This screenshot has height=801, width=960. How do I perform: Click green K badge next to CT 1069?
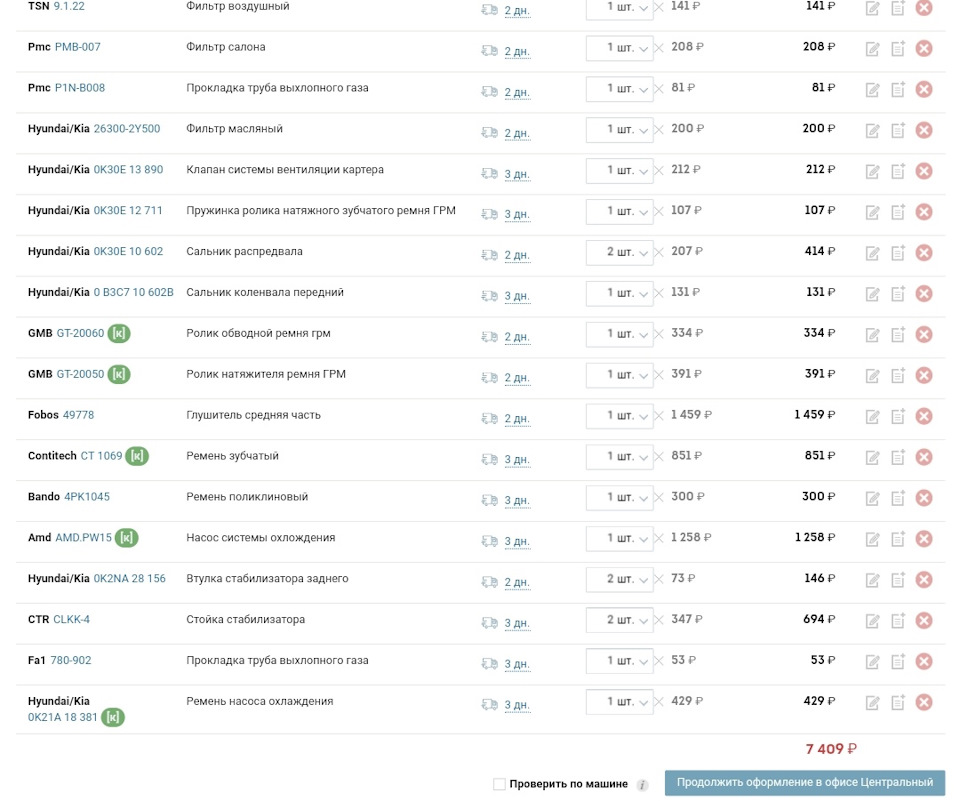138,456
